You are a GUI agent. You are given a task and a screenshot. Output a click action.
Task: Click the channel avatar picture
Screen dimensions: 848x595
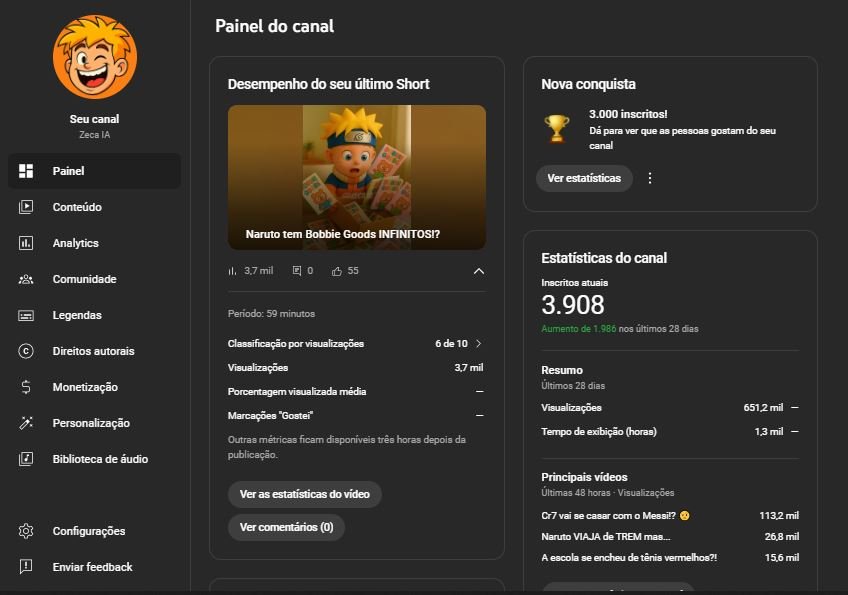click(95, 57)
